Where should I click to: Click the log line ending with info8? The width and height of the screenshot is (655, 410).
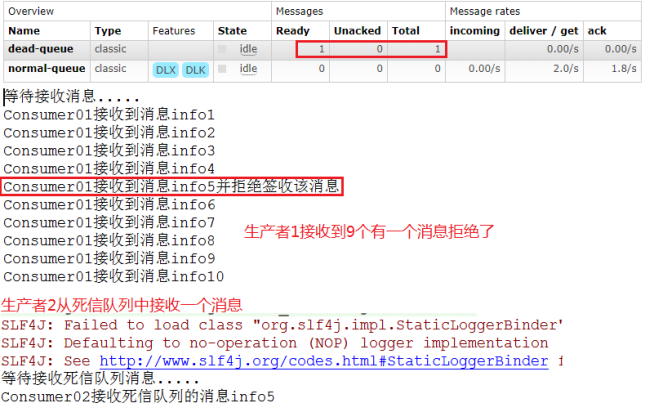(x=109, y=240)
